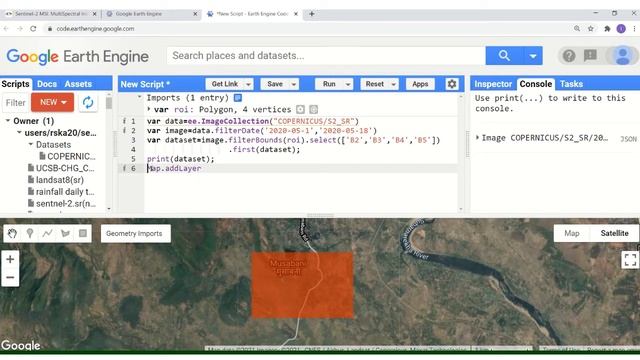Open the user account avatar
Screen dimensions: 640x360
(x=623, y=56)
